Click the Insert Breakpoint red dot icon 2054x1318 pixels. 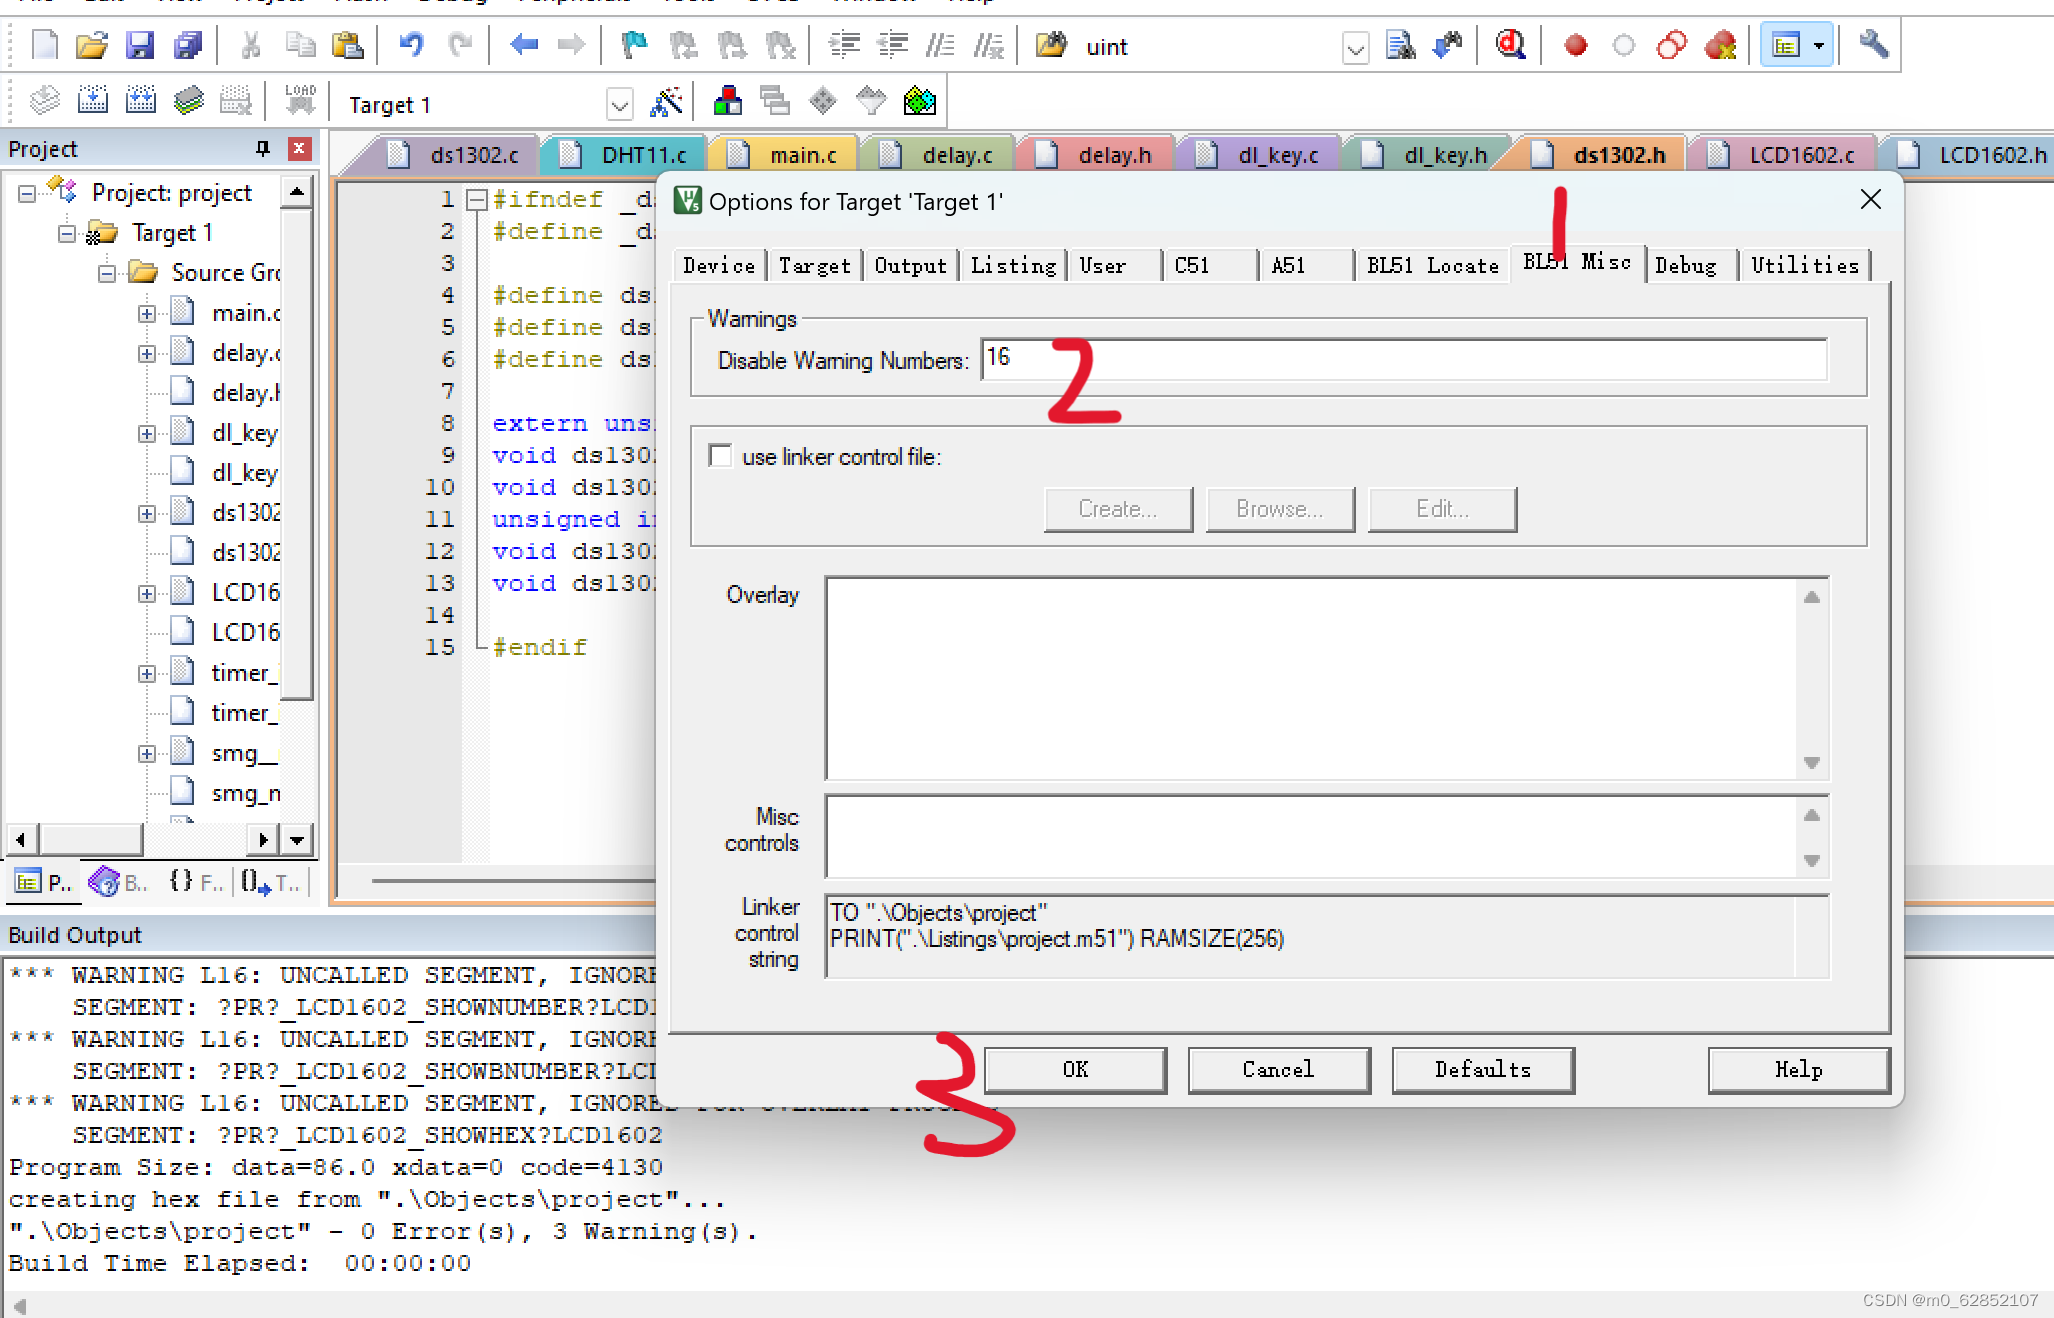click(1575, 45)
